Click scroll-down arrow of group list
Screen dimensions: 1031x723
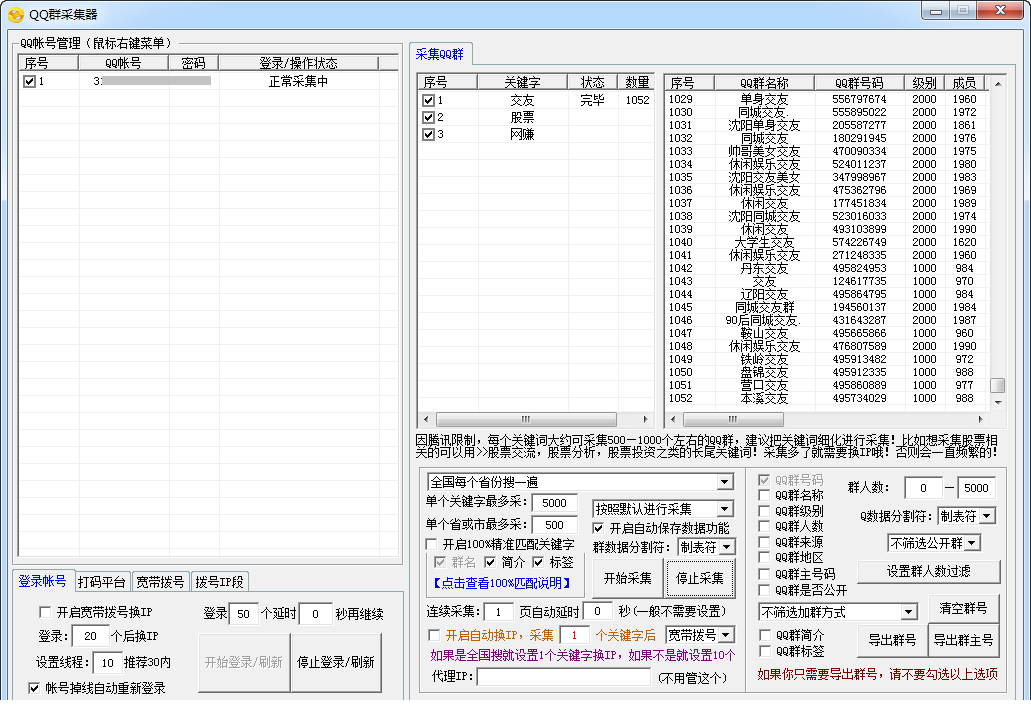click(997, 402)
